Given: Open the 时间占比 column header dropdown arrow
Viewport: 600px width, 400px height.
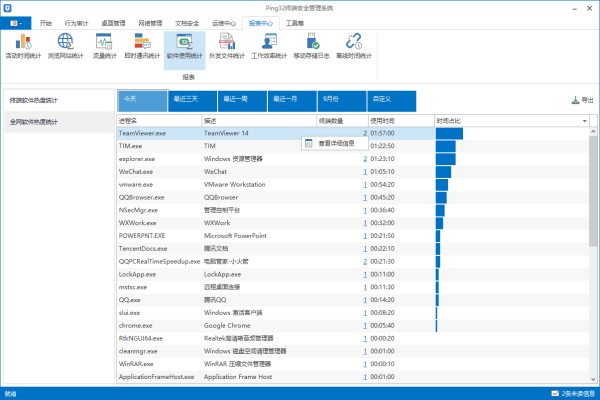Looking at the screenshot, I should click(585, 121).
